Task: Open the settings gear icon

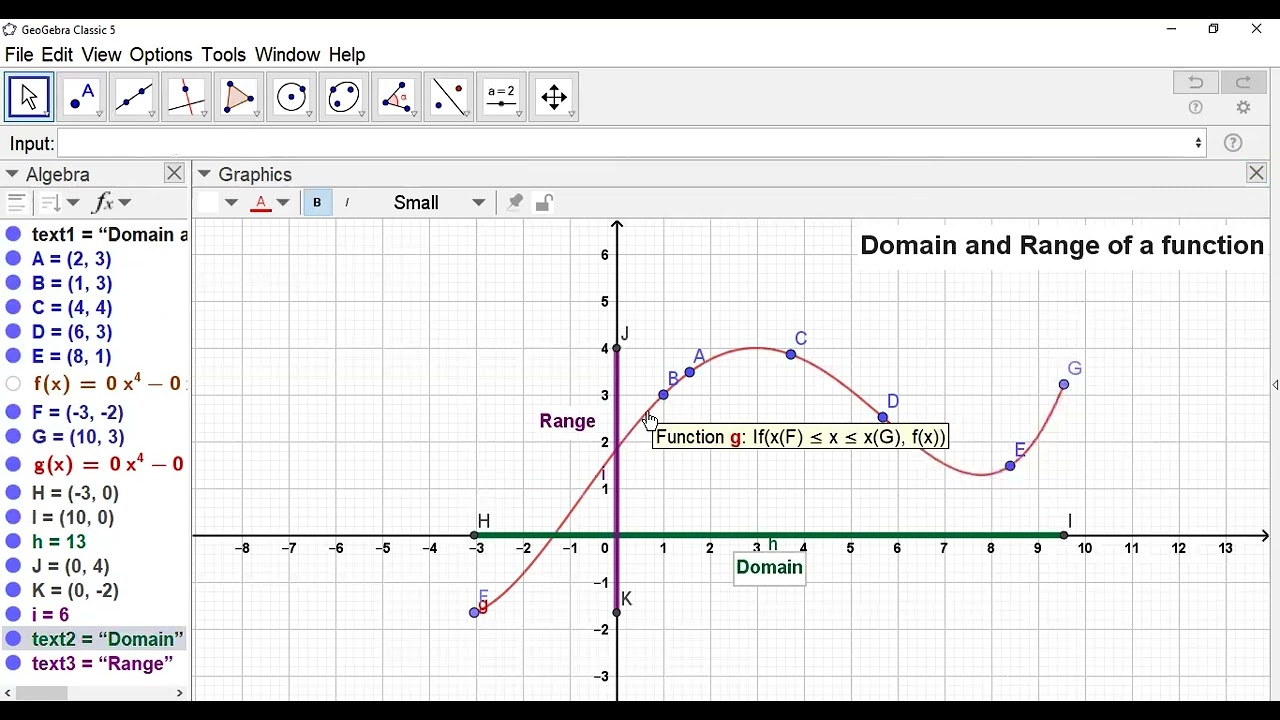Action: click(1243, 108)
